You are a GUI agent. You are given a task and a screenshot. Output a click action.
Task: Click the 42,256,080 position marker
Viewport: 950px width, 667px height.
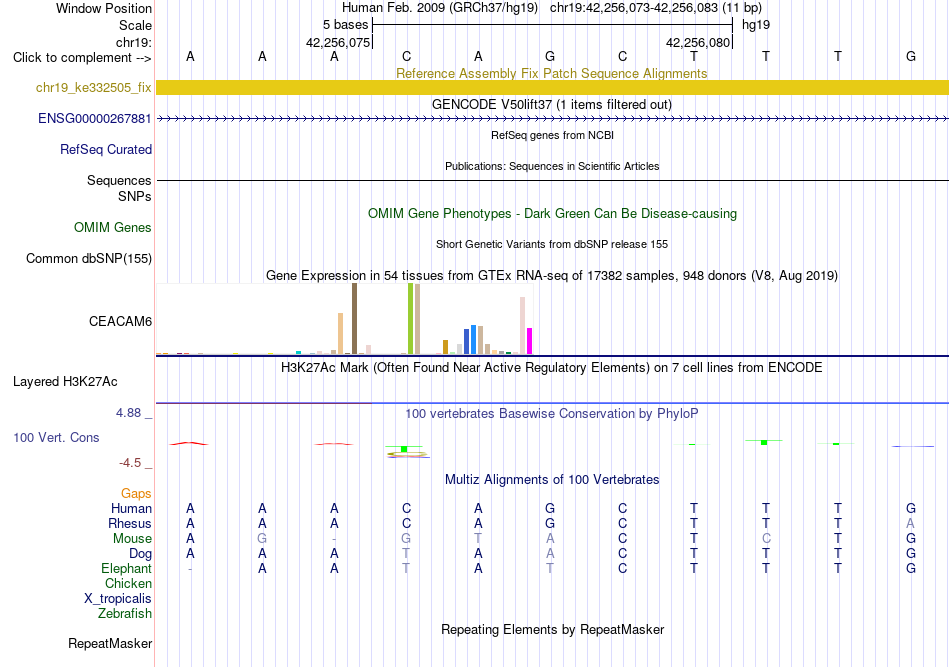pos(698,42)
